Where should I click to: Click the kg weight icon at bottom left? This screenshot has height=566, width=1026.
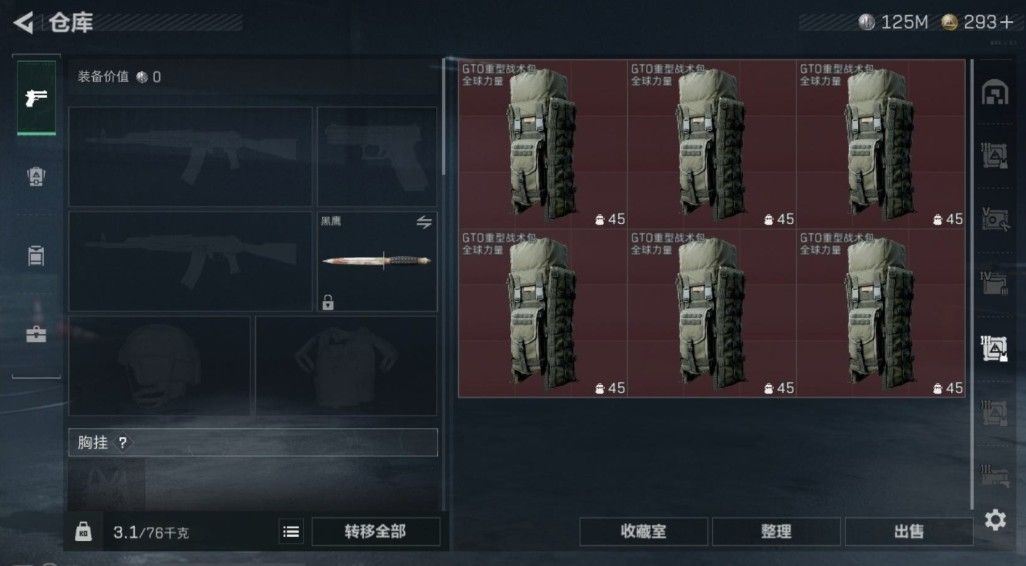click(83, 531)
